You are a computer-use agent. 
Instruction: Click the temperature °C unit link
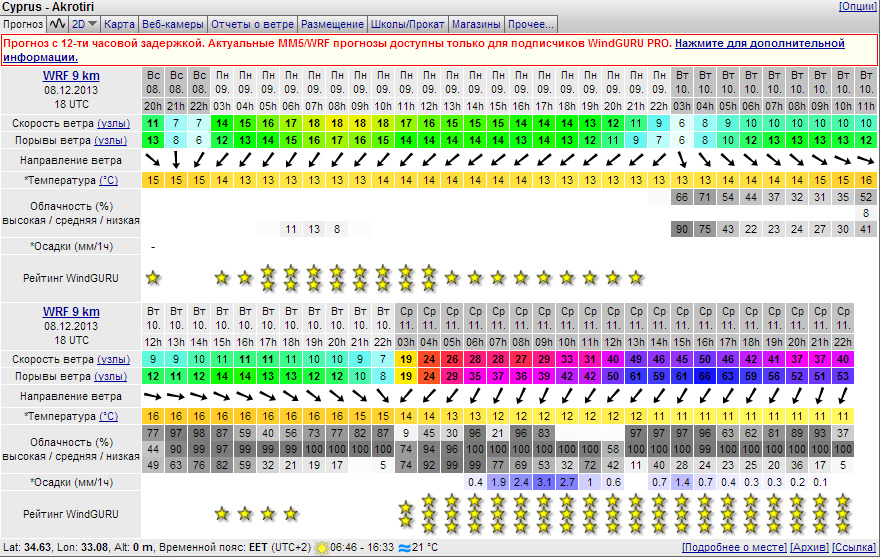108,181
